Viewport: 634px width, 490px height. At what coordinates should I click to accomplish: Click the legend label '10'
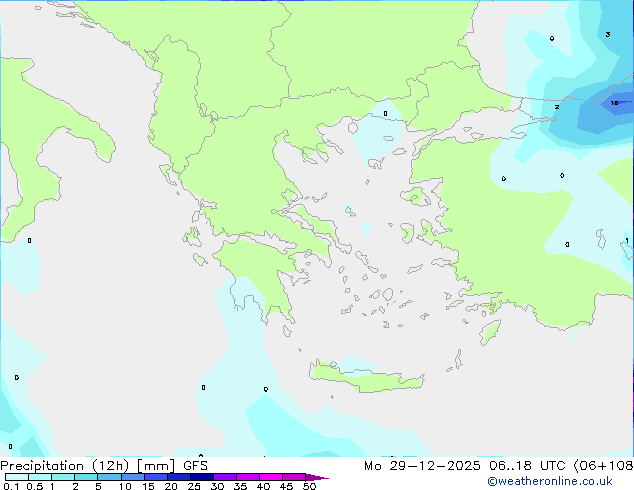tap(125, 486)
